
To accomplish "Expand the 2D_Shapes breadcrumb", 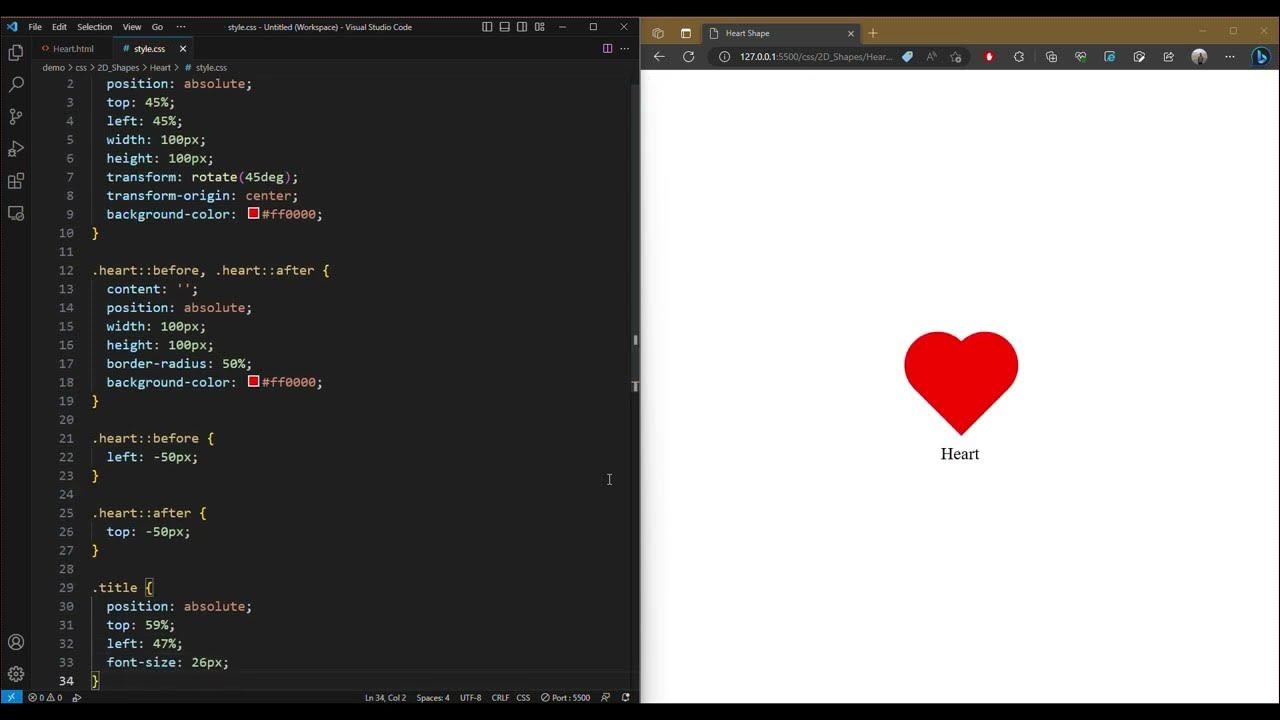I will pyautogui.click(x=118, y=67).
